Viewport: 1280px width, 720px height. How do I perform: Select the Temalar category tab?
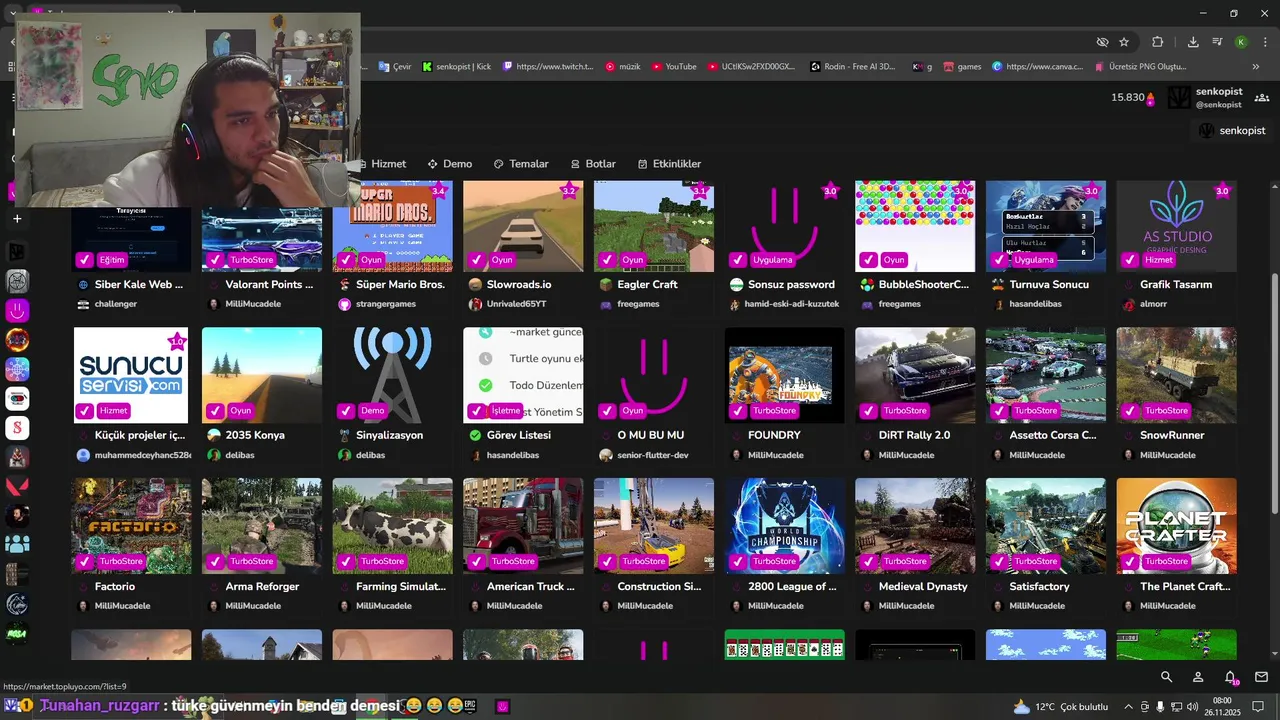(521, 164)
